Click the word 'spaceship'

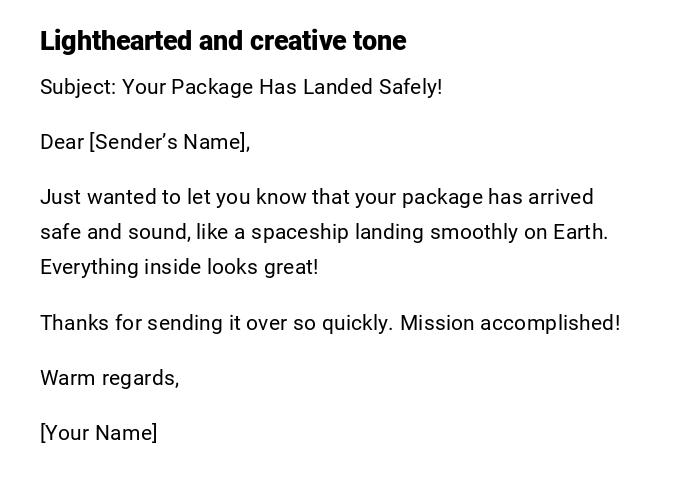coord(300,232)
